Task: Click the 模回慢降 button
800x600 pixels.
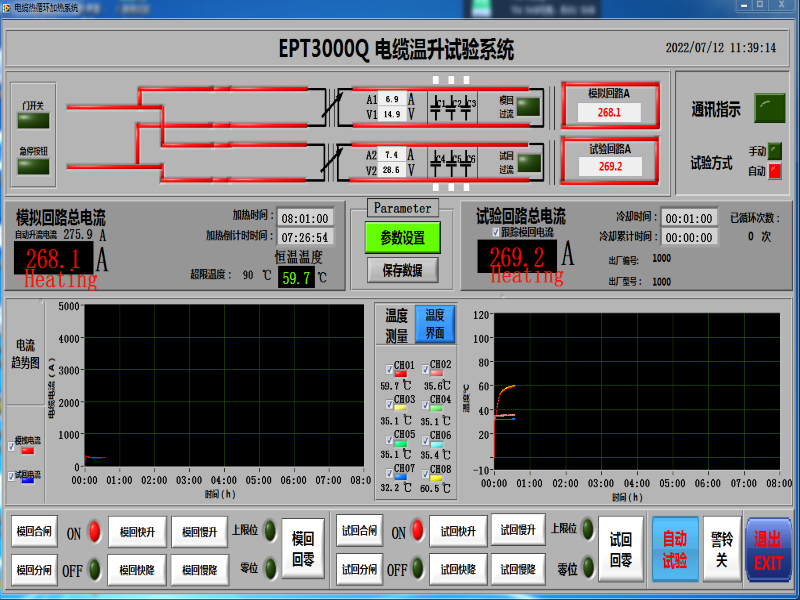Action: click(199, 569)
